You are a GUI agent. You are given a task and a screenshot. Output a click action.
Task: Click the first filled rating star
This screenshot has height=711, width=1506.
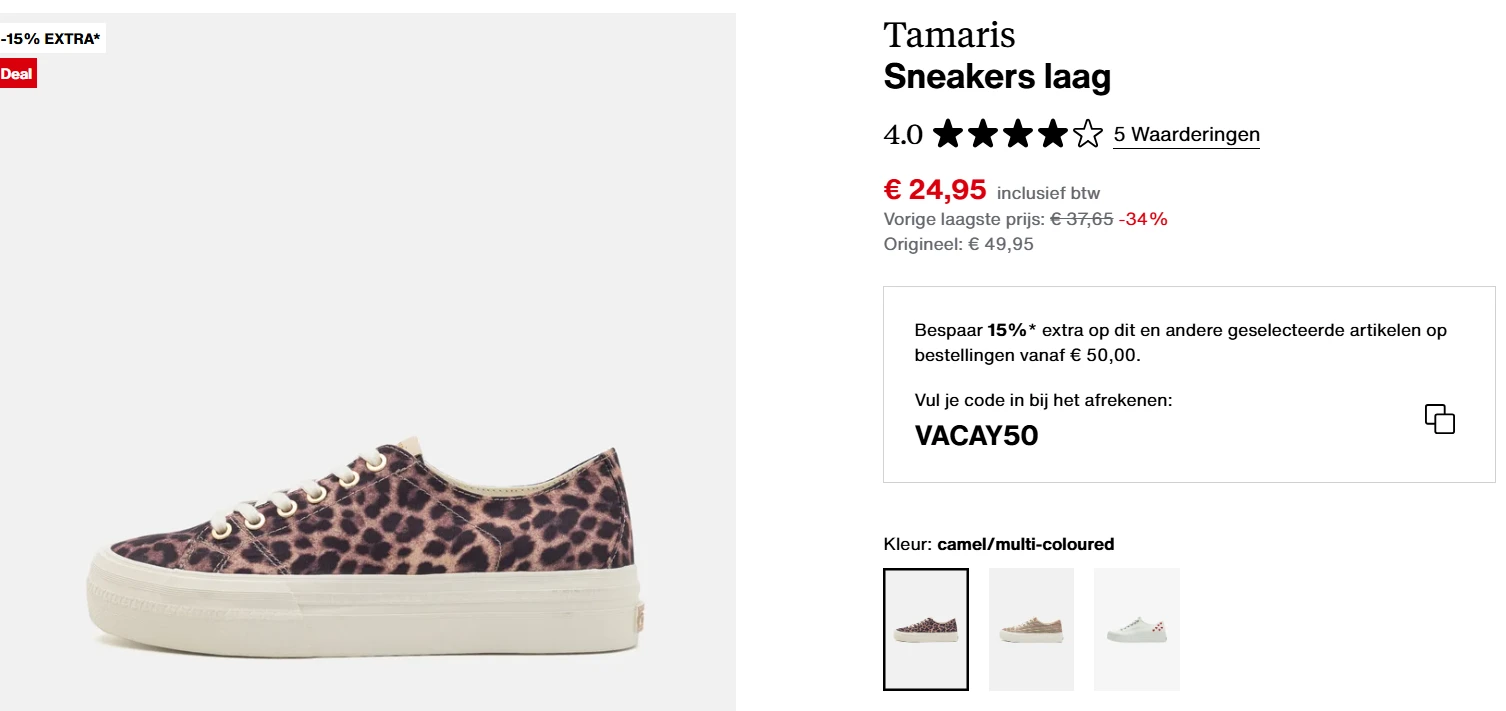950,131
